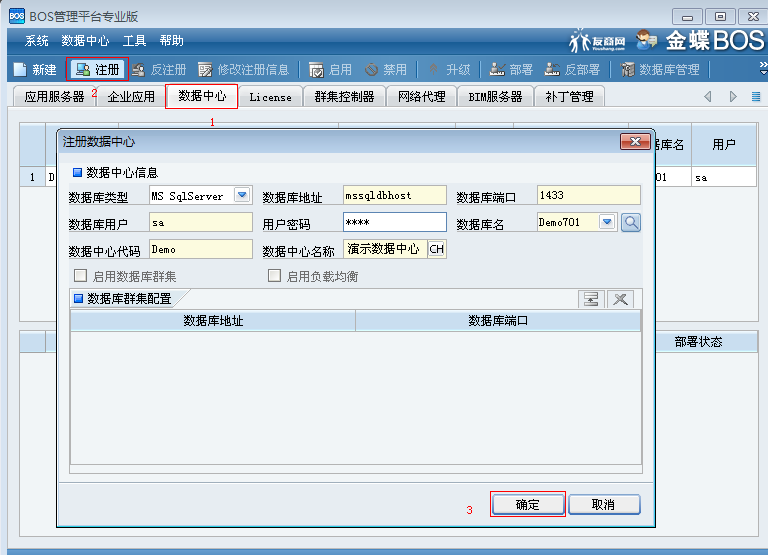Screen dimensions: 768x555
Task: Click the 友商网 logo icon
Action: coord(597,40)
